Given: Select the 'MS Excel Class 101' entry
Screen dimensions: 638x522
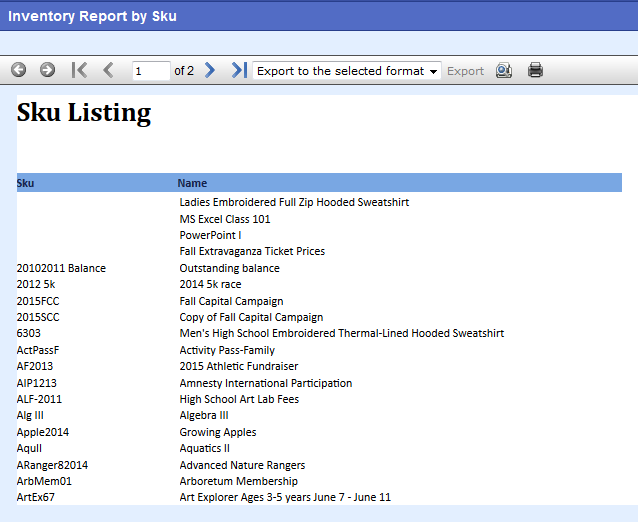Looking at the screenshot, I should (x=225, y=219).
